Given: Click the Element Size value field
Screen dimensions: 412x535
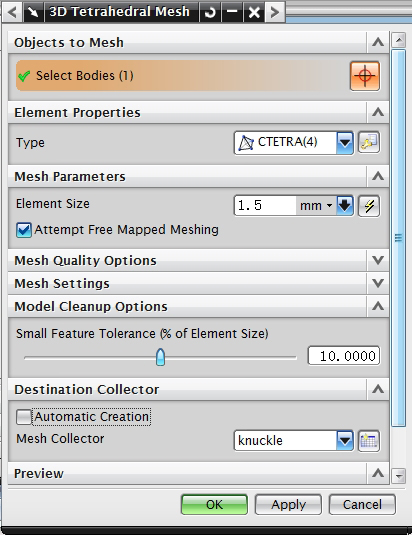Looking at the screenshot, I should [265, 206].
